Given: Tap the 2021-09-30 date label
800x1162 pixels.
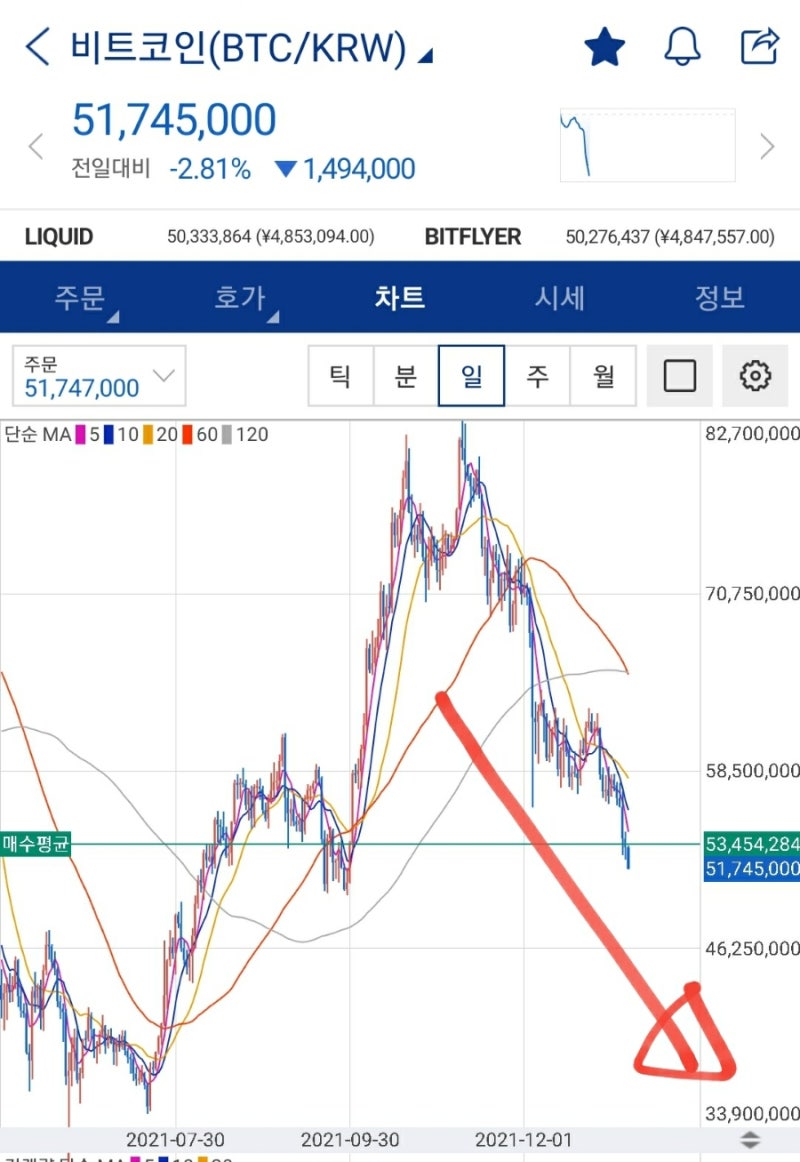Looking at the screenshot, I should click(x=350, y=1139).
